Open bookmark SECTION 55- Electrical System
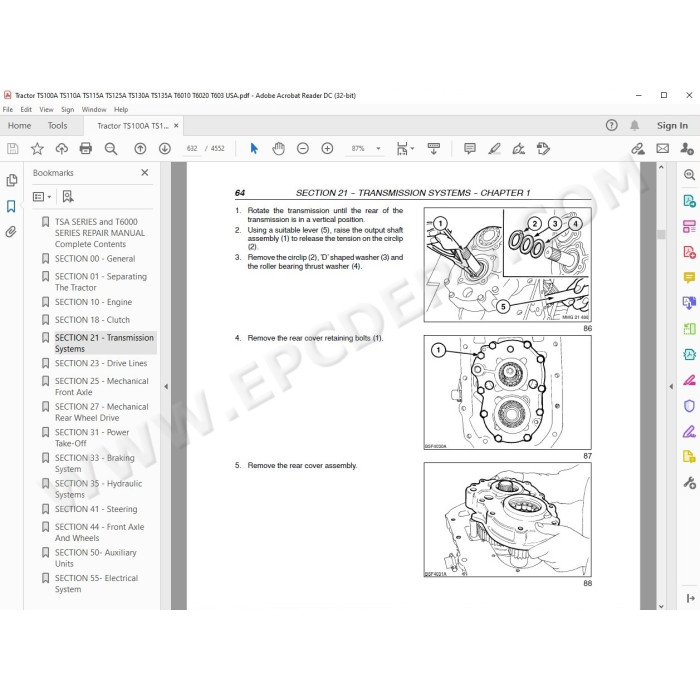 click(x=96, y=583)
